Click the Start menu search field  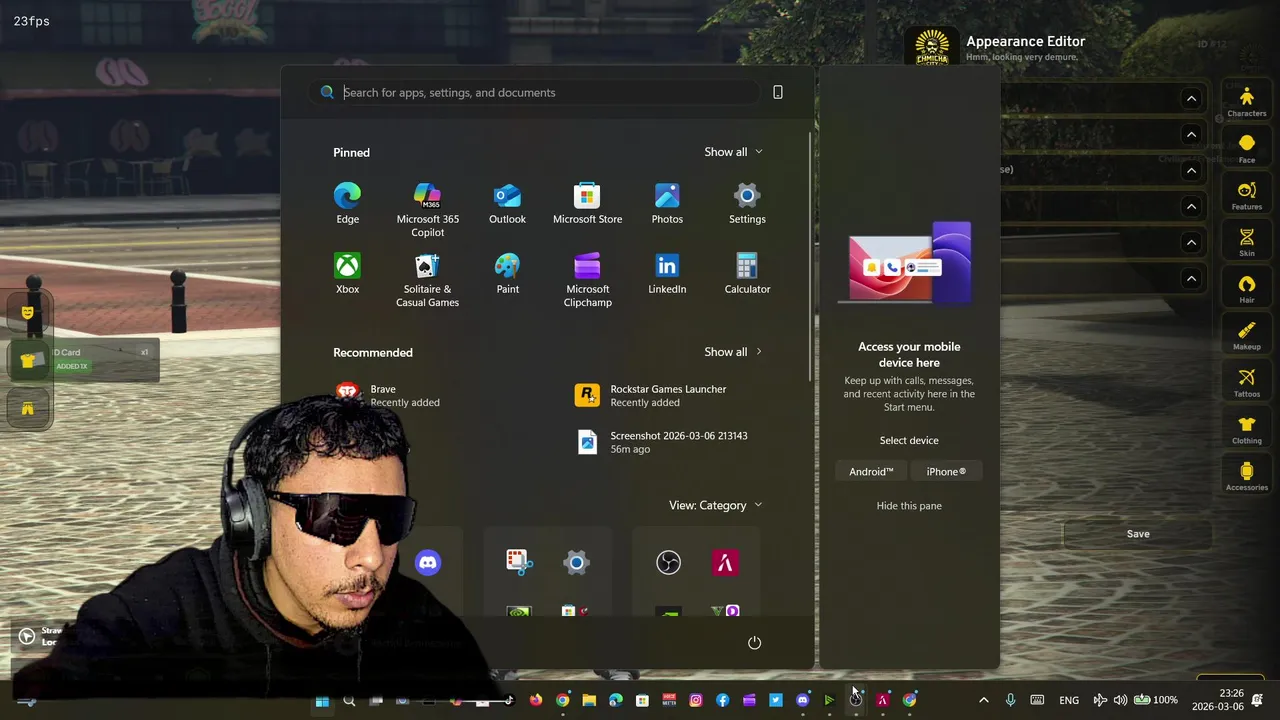click(x=534, y=92)
